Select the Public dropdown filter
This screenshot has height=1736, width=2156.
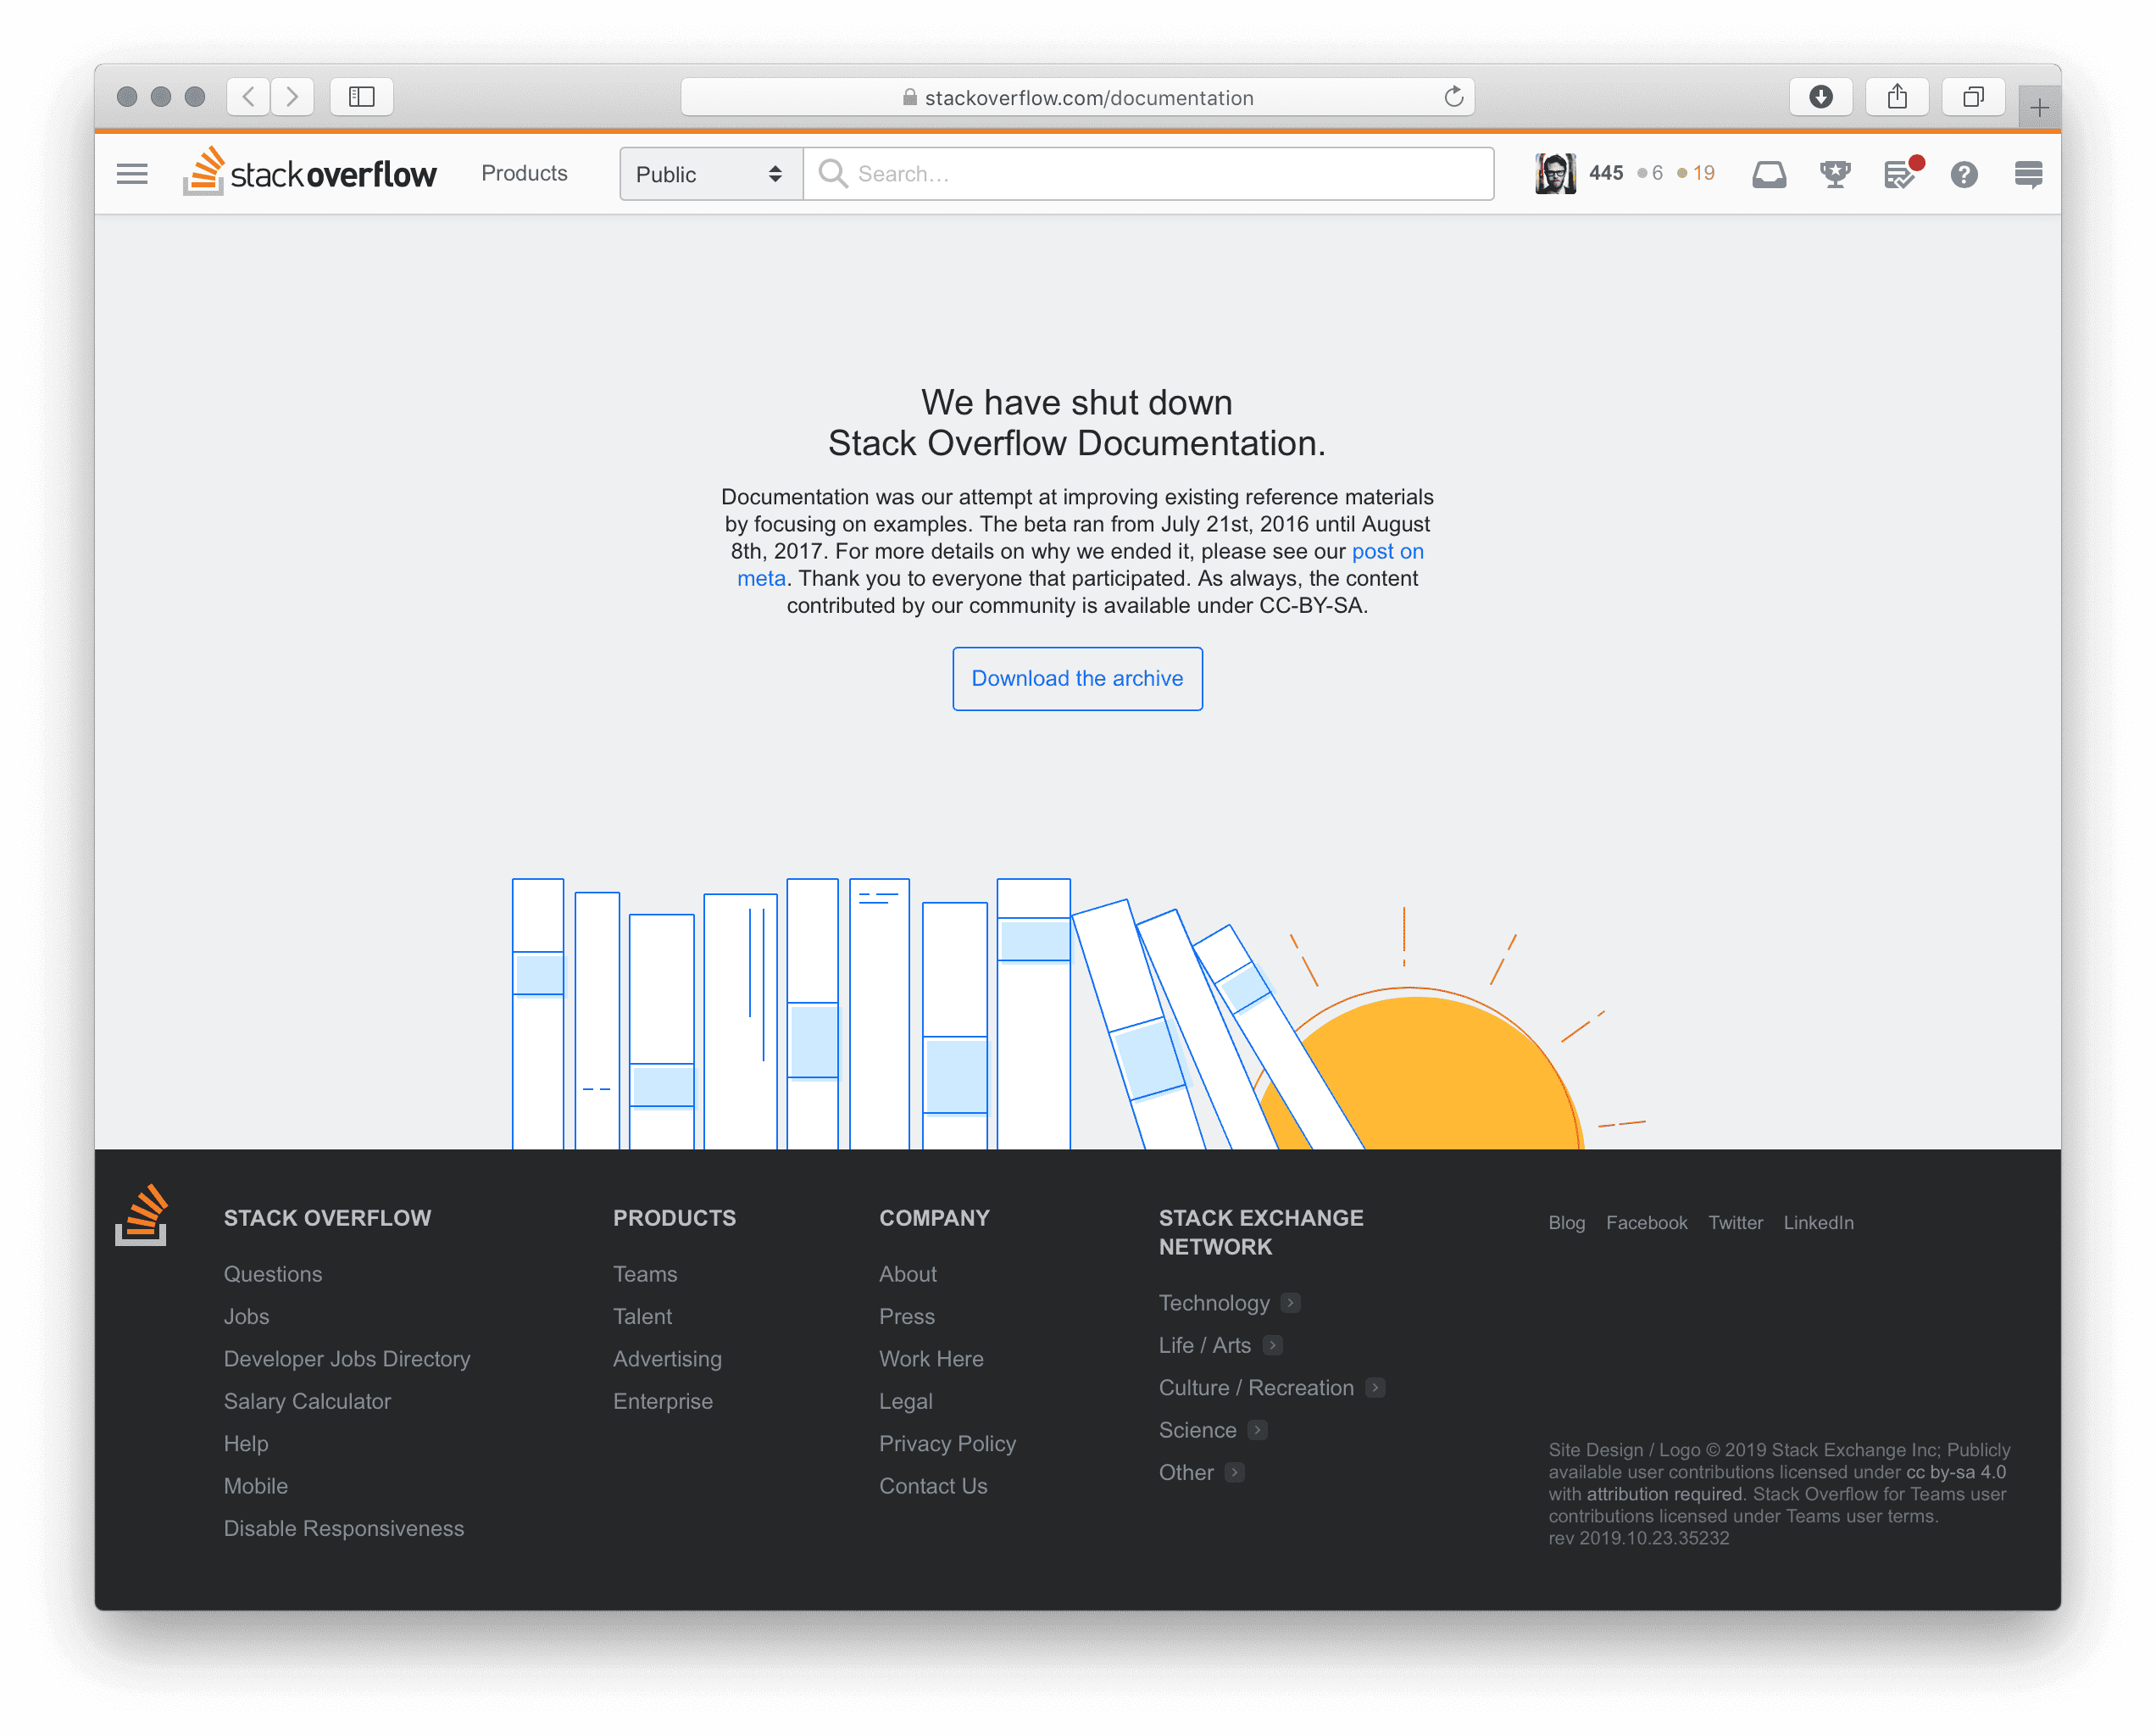tap(707, 172)
